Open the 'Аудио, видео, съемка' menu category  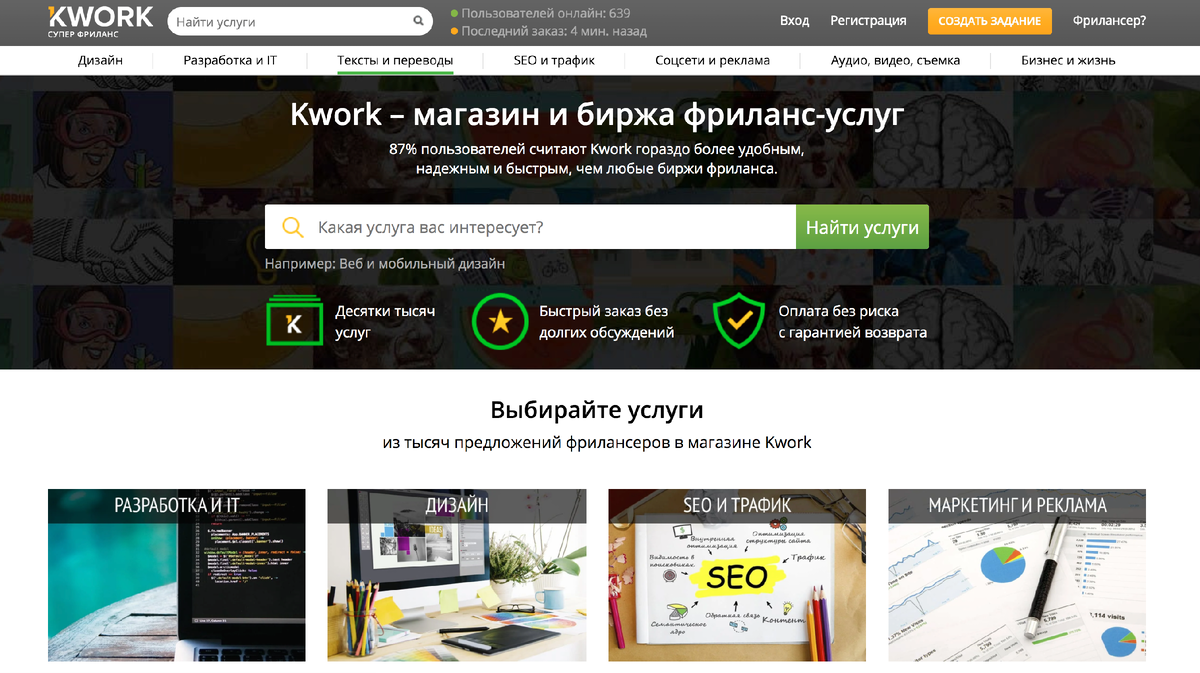click(x=895, y=60)
